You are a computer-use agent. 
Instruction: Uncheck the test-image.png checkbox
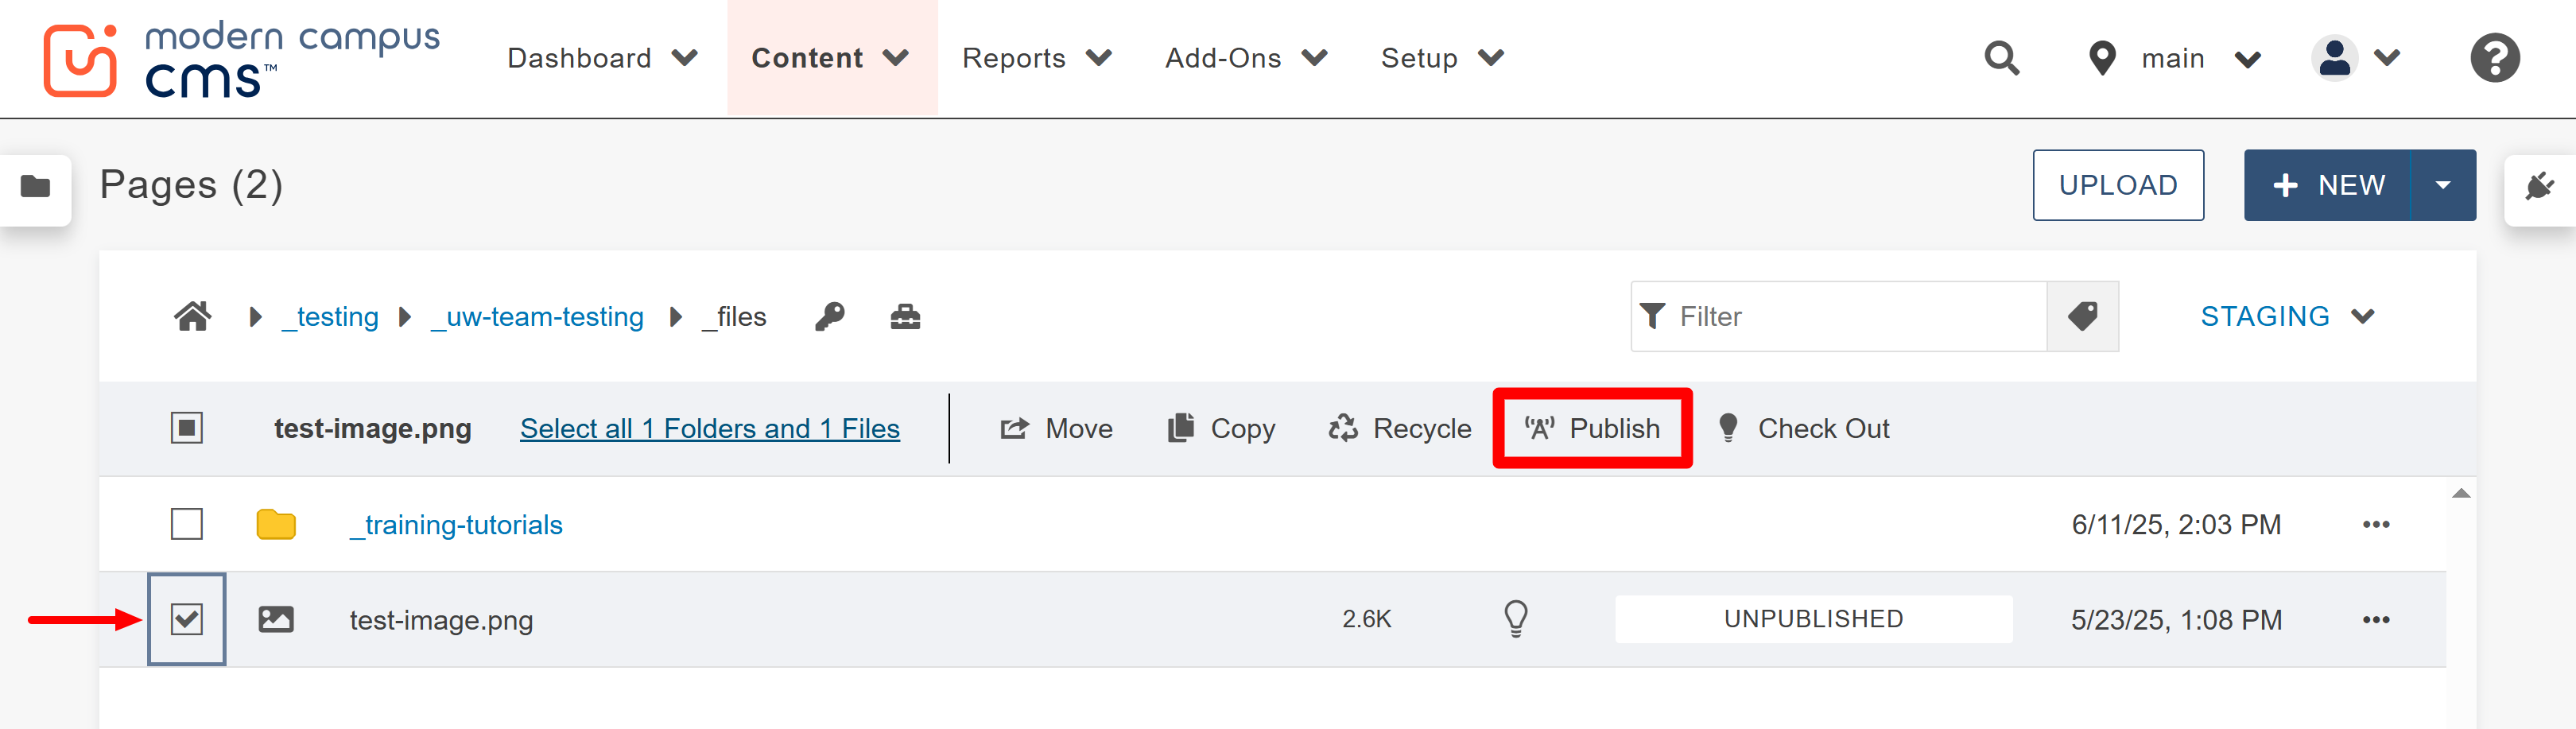click(186, 619)
